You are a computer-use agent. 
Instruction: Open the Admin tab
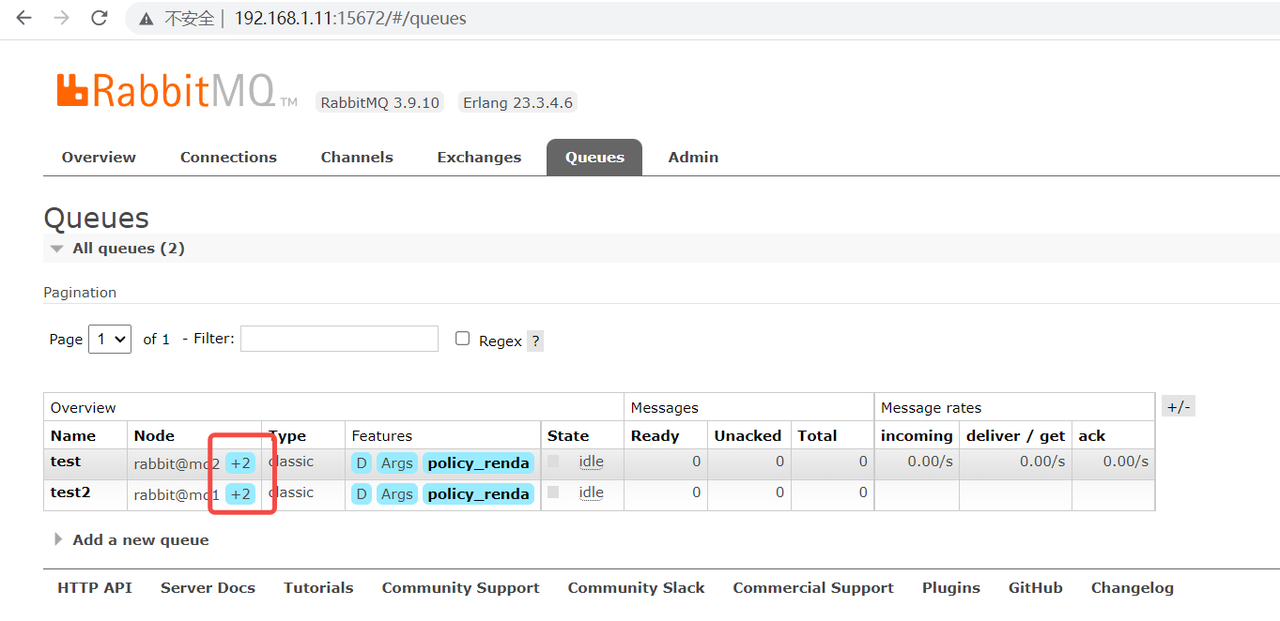[693, 157]
